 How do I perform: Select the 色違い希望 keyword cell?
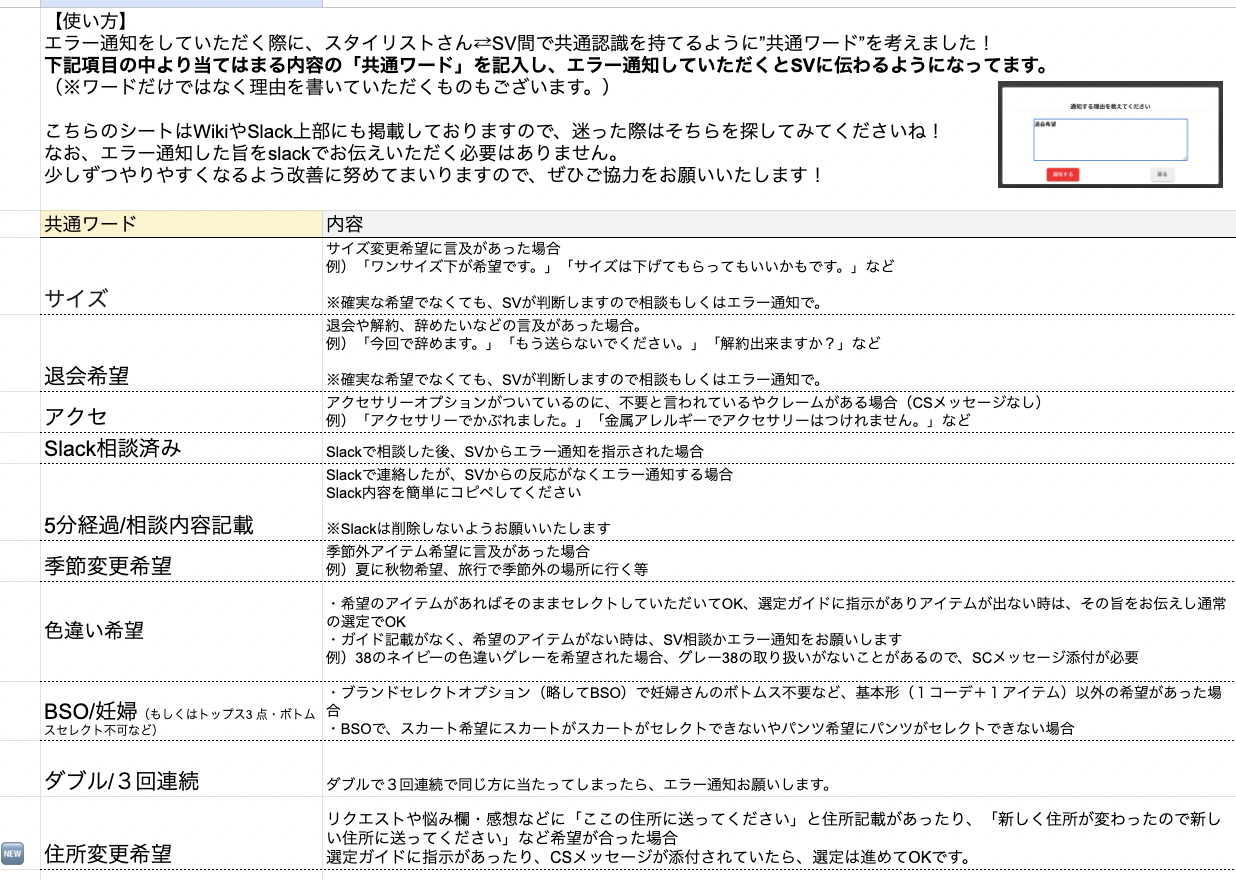point(180,630)
